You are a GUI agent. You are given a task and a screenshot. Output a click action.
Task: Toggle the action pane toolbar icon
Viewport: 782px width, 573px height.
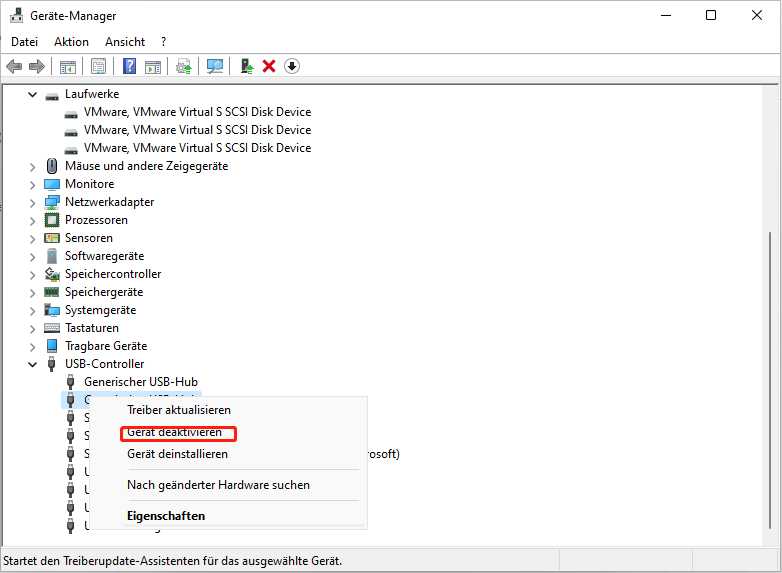coord(153,66)
